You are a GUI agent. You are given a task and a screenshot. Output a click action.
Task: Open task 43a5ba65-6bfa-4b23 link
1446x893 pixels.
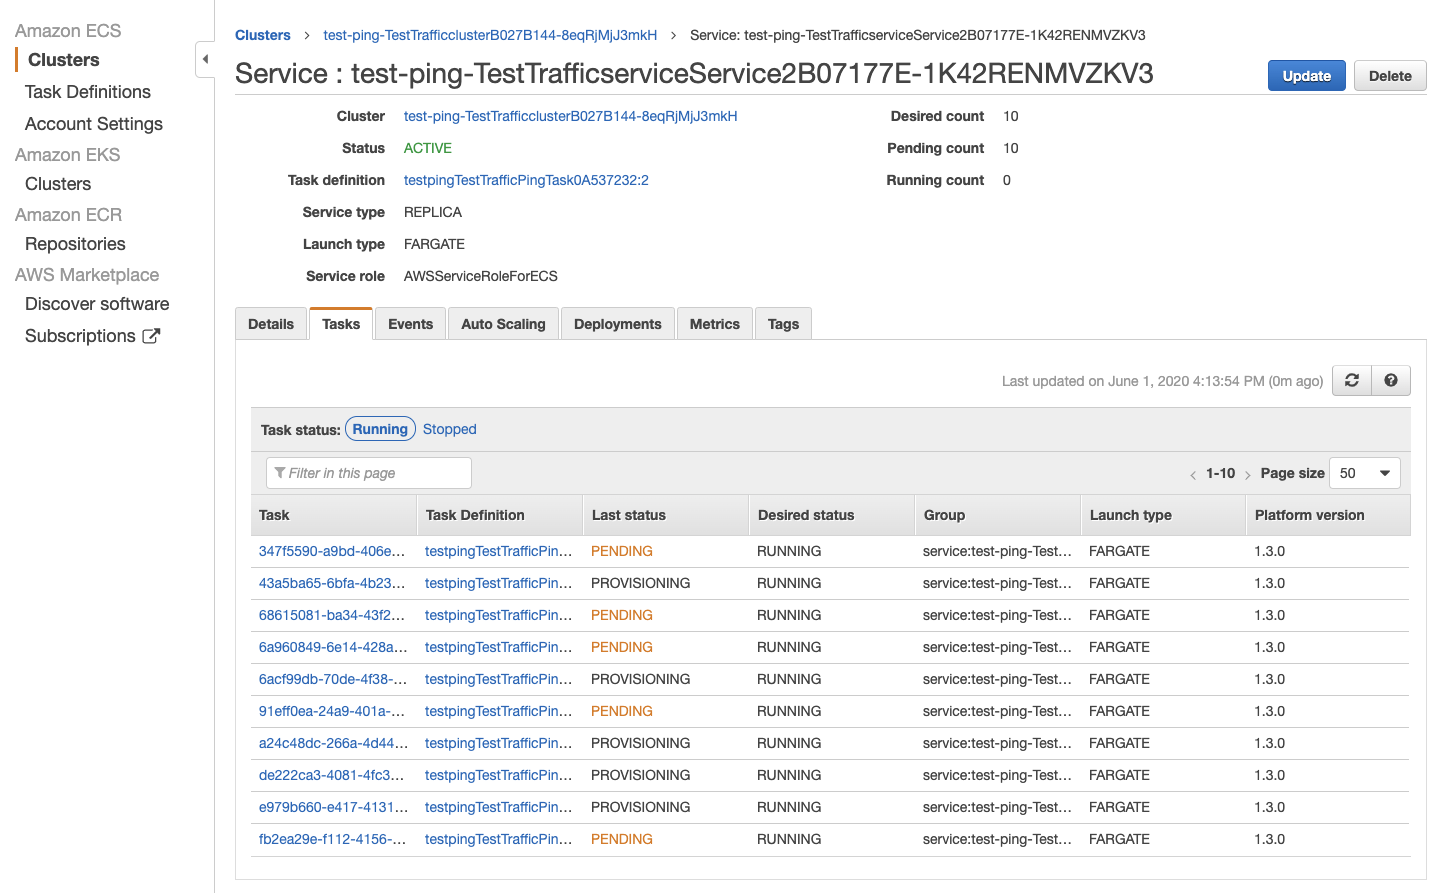[332, 583]
